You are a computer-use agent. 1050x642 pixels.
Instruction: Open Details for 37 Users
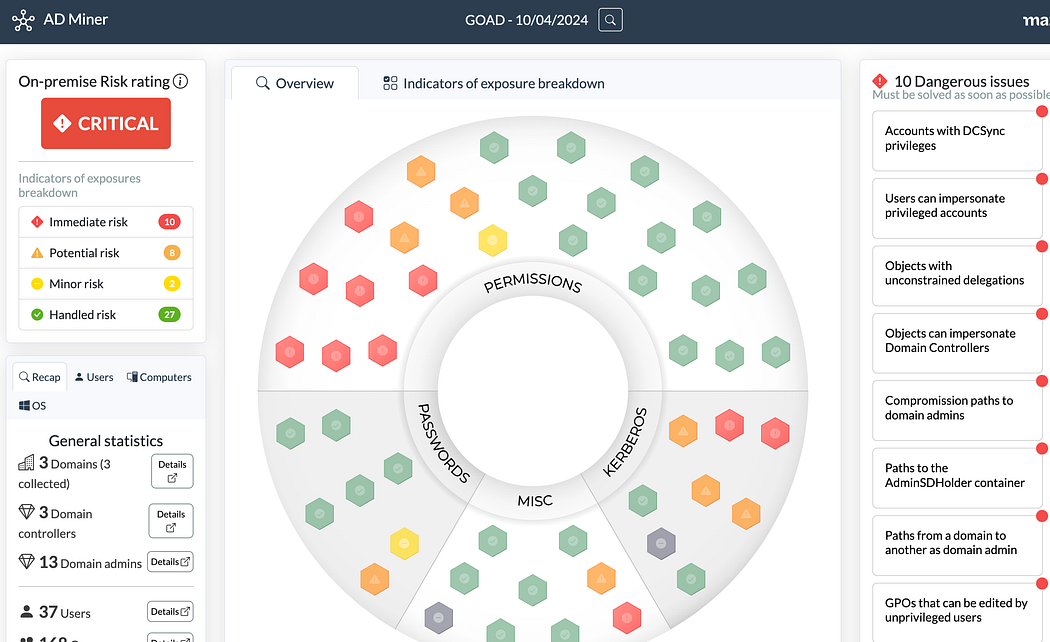(170, 611)
